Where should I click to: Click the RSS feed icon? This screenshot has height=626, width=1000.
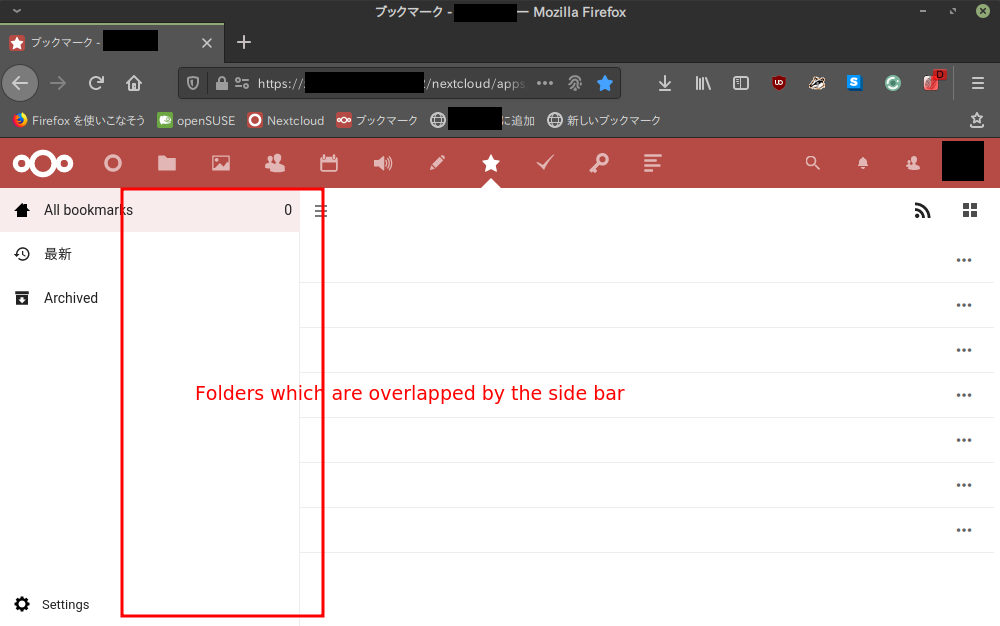[x=922, y=210]
